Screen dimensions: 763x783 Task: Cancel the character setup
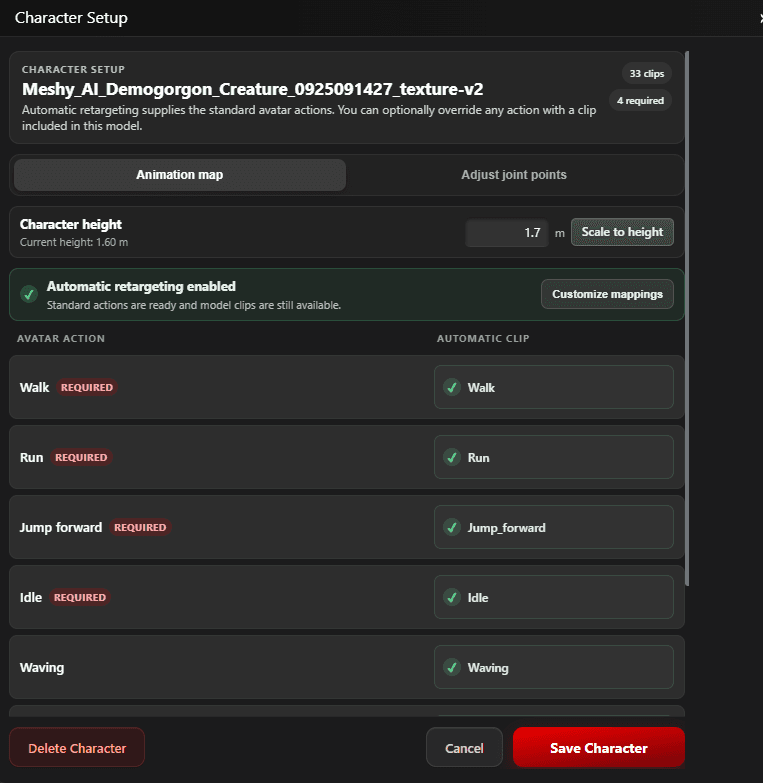point(464,748)
